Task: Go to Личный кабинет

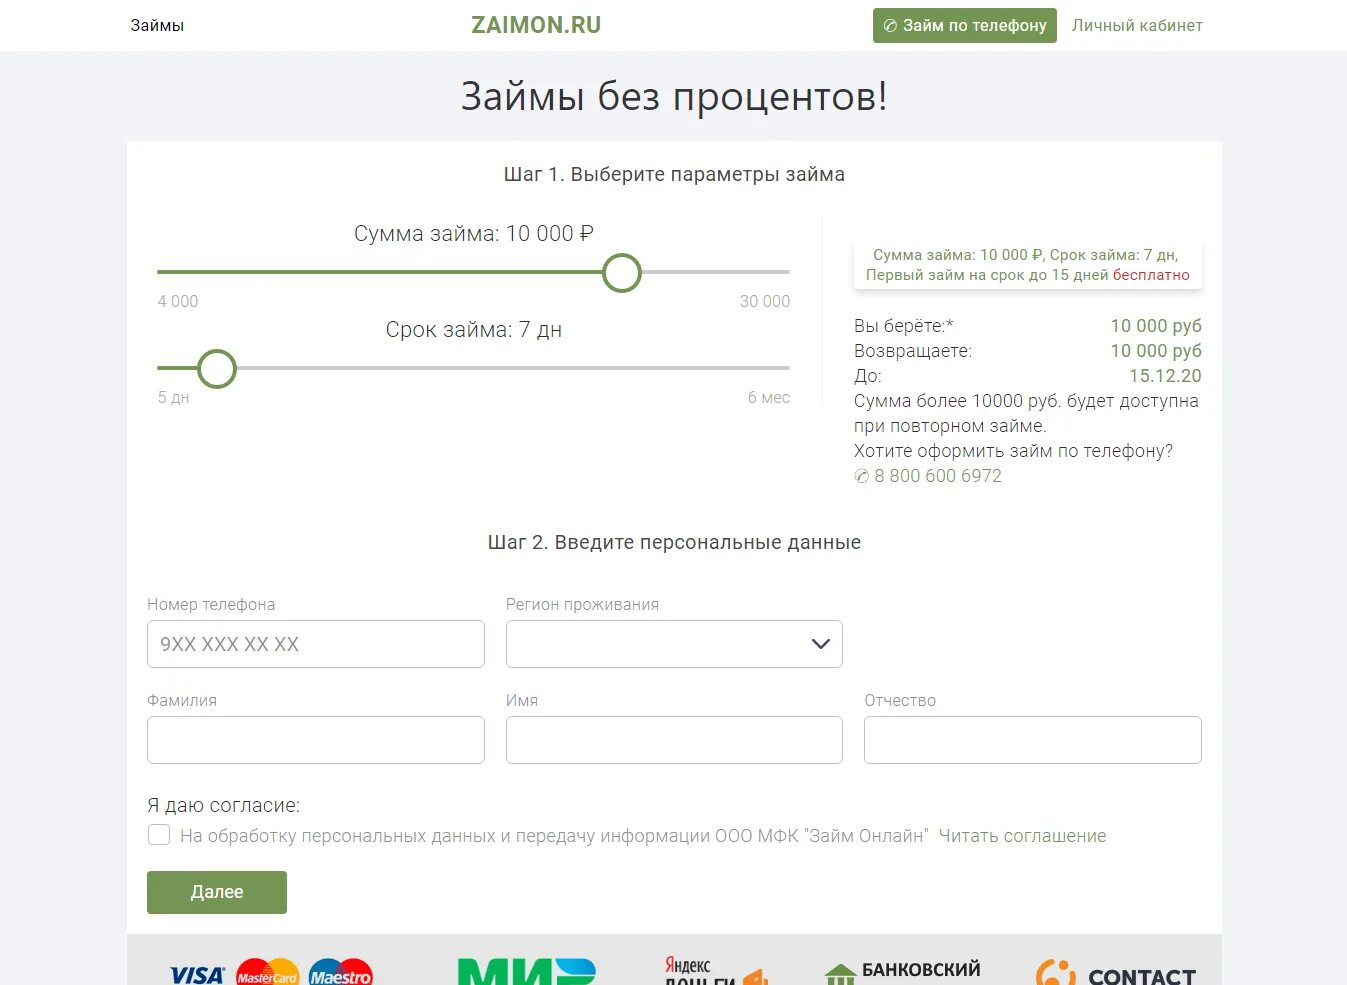Action: click(1137, 25)
